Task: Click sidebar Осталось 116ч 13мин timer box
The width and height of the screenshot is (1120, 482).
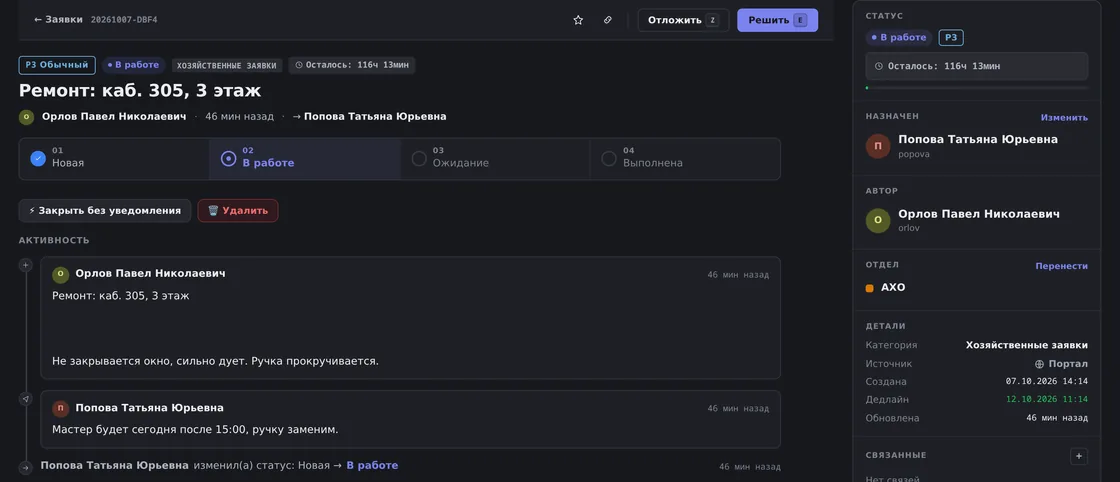Action: pos(977,66)
